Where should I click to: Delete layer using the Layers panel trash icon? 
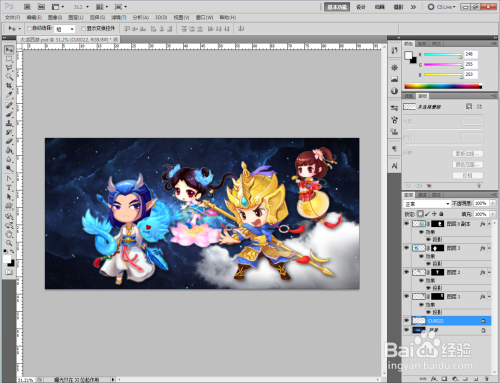click(x=486, y=379)
